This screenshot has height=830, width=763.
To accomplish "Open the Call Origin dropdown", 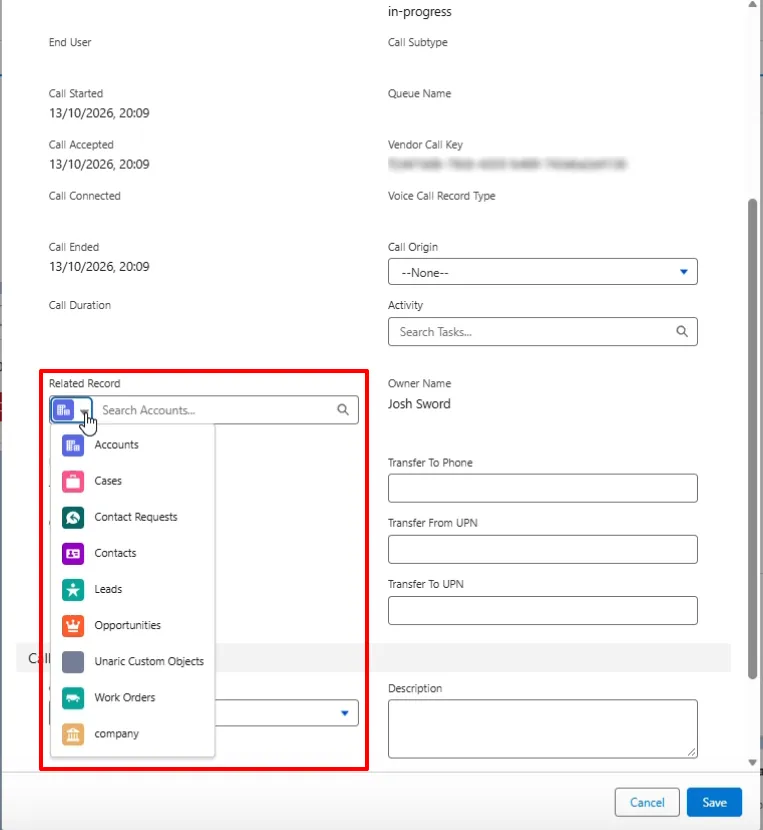I will click(542, 272).
